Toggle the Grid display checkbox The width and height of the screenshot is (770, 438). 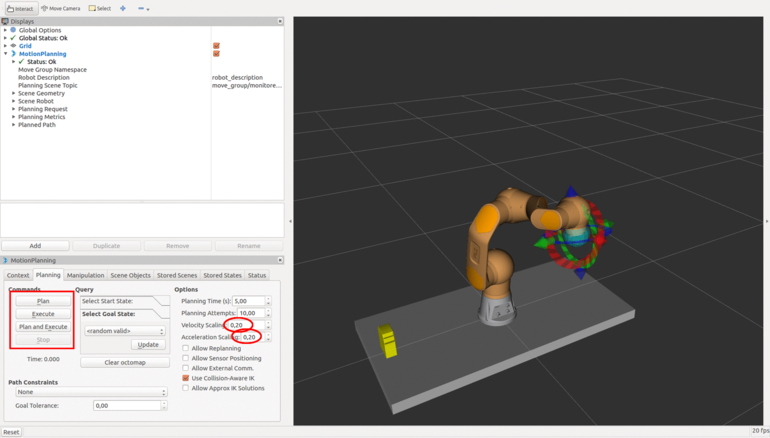(x=216, y=46)
